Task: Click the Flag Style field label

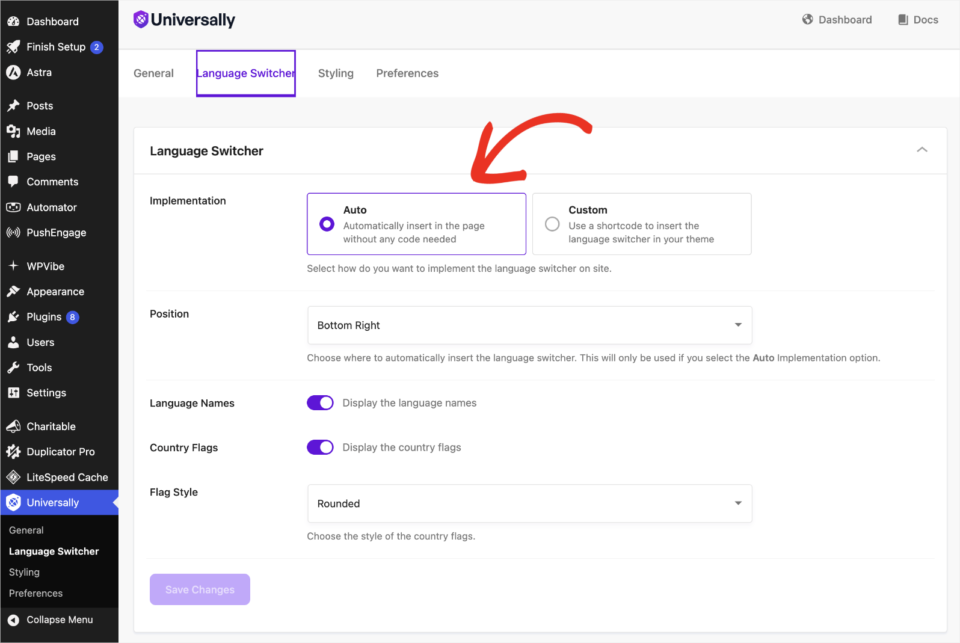Action: pos(174,492)
